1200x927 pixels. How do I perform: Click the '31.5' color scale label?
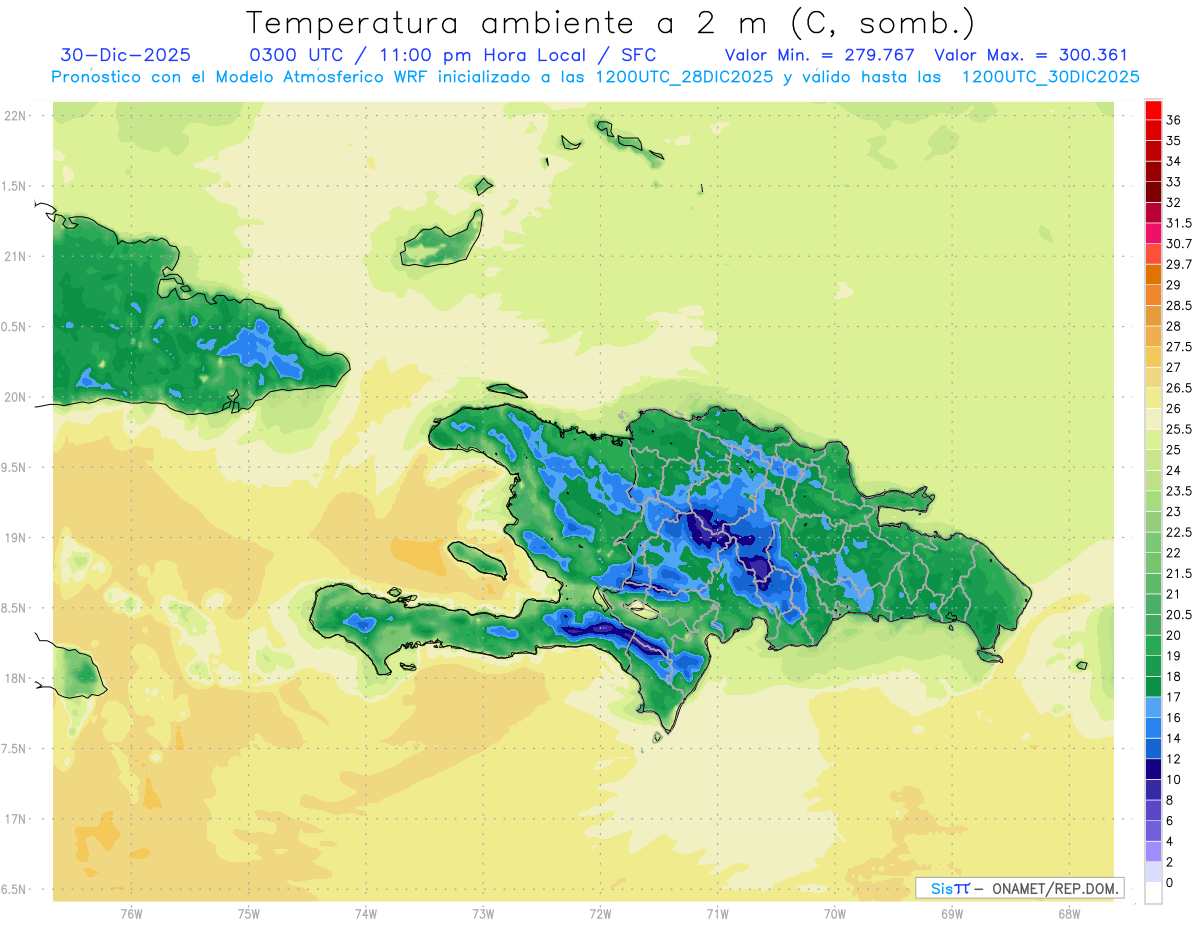tap(1179, 223)
